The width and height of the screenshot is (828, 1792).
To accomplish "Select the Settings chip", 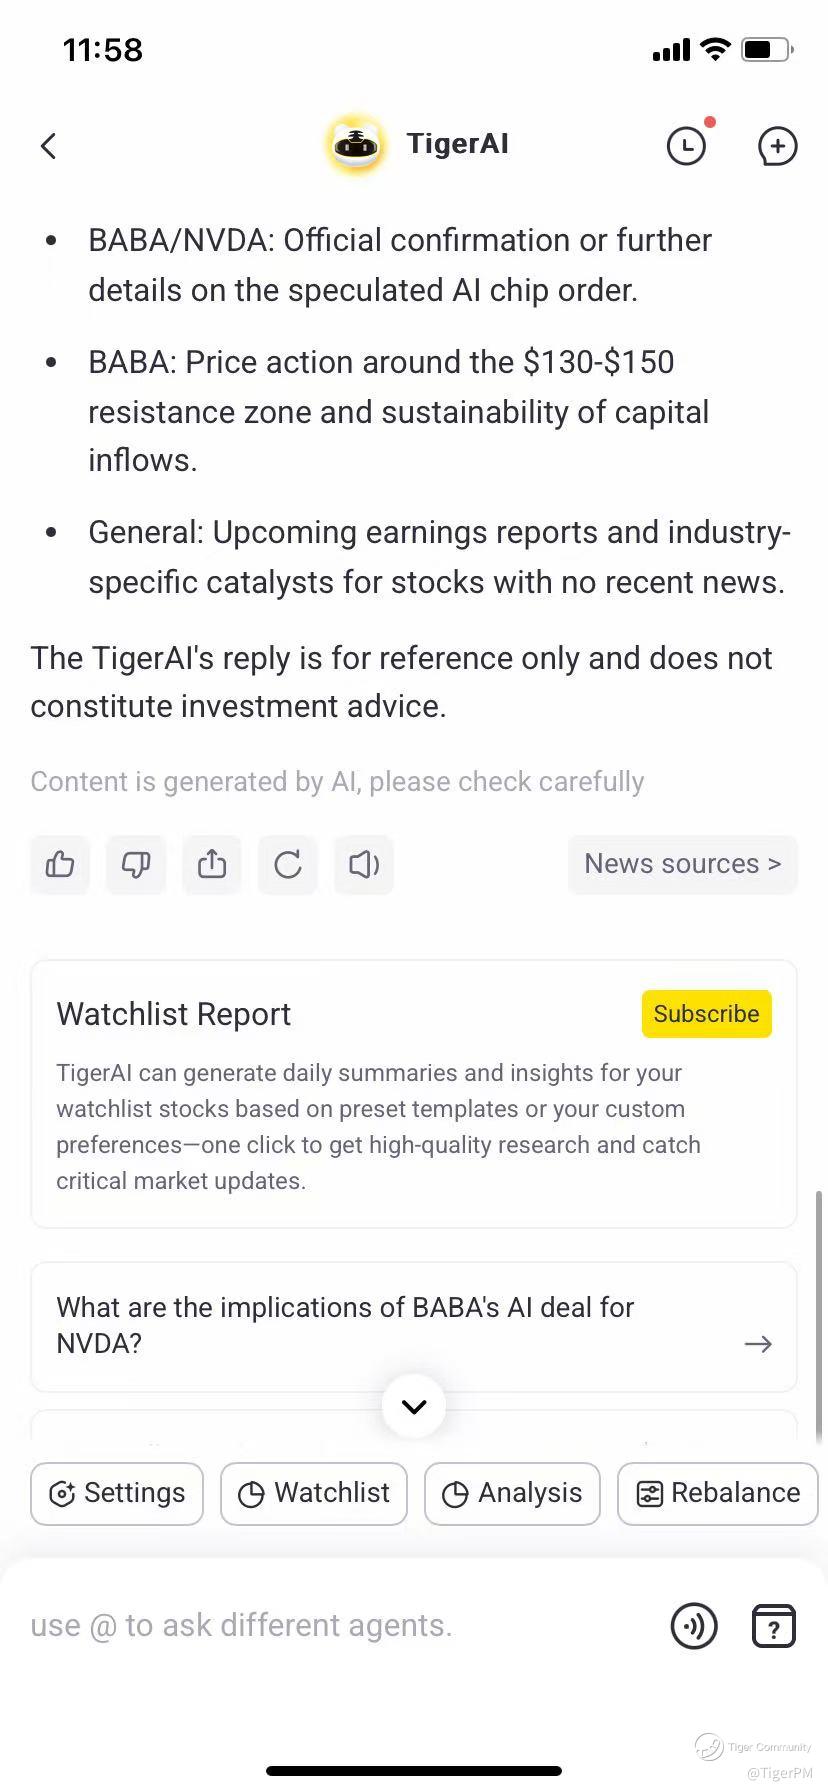I will [117, 1493].
